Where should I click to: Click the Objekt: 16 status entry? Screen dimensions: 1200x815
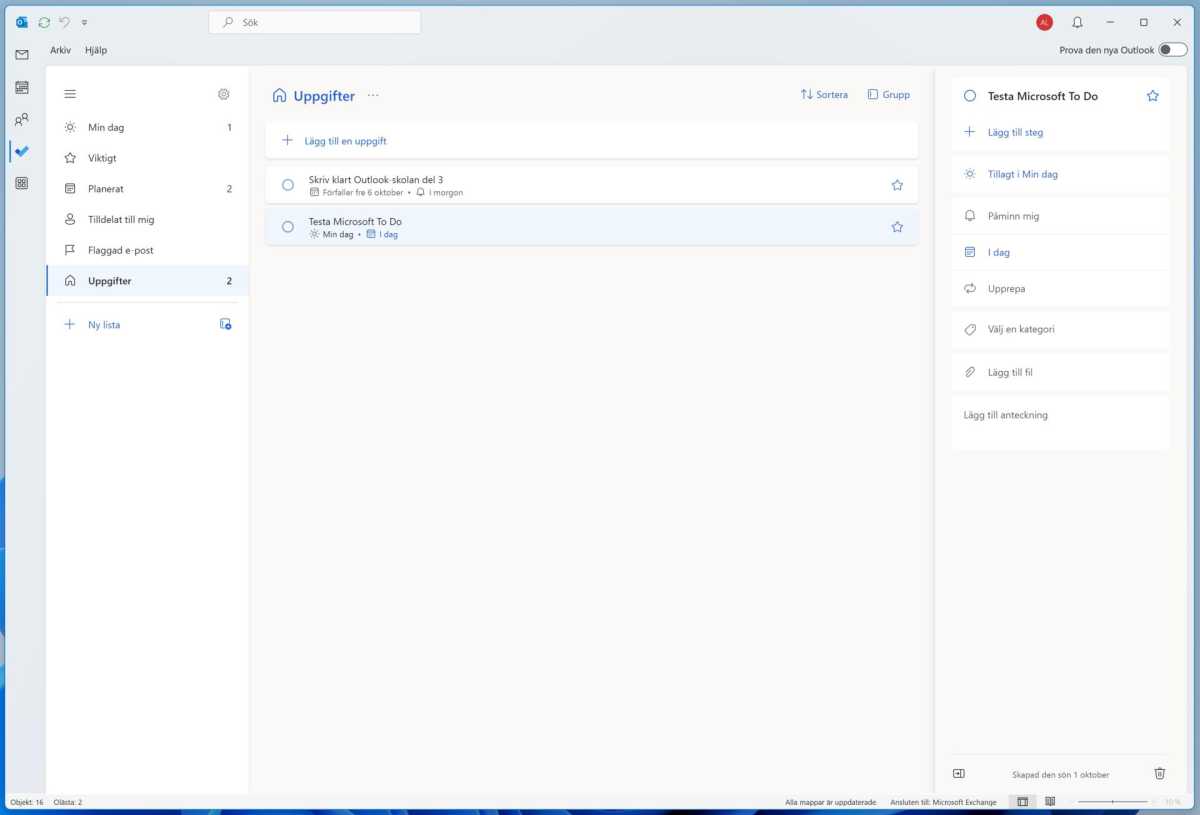pos(26,802)
